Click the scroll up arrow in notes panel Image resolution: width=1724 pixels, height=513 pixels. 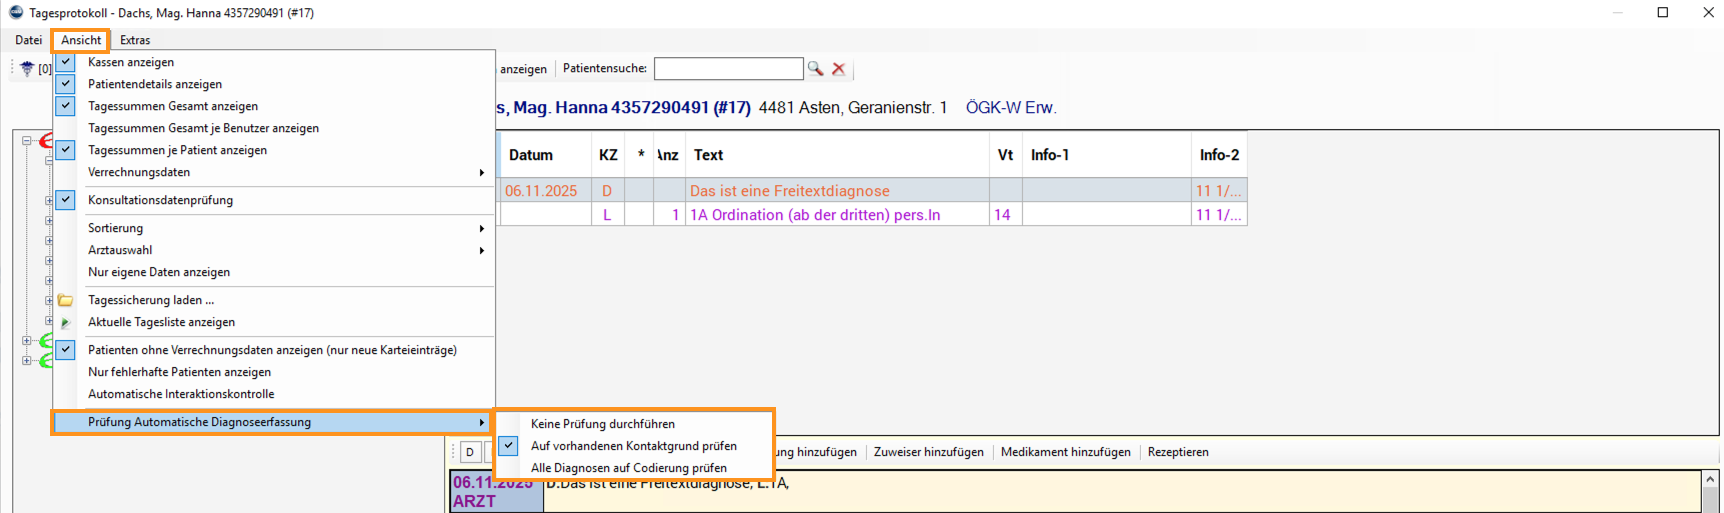(1710, 479)
